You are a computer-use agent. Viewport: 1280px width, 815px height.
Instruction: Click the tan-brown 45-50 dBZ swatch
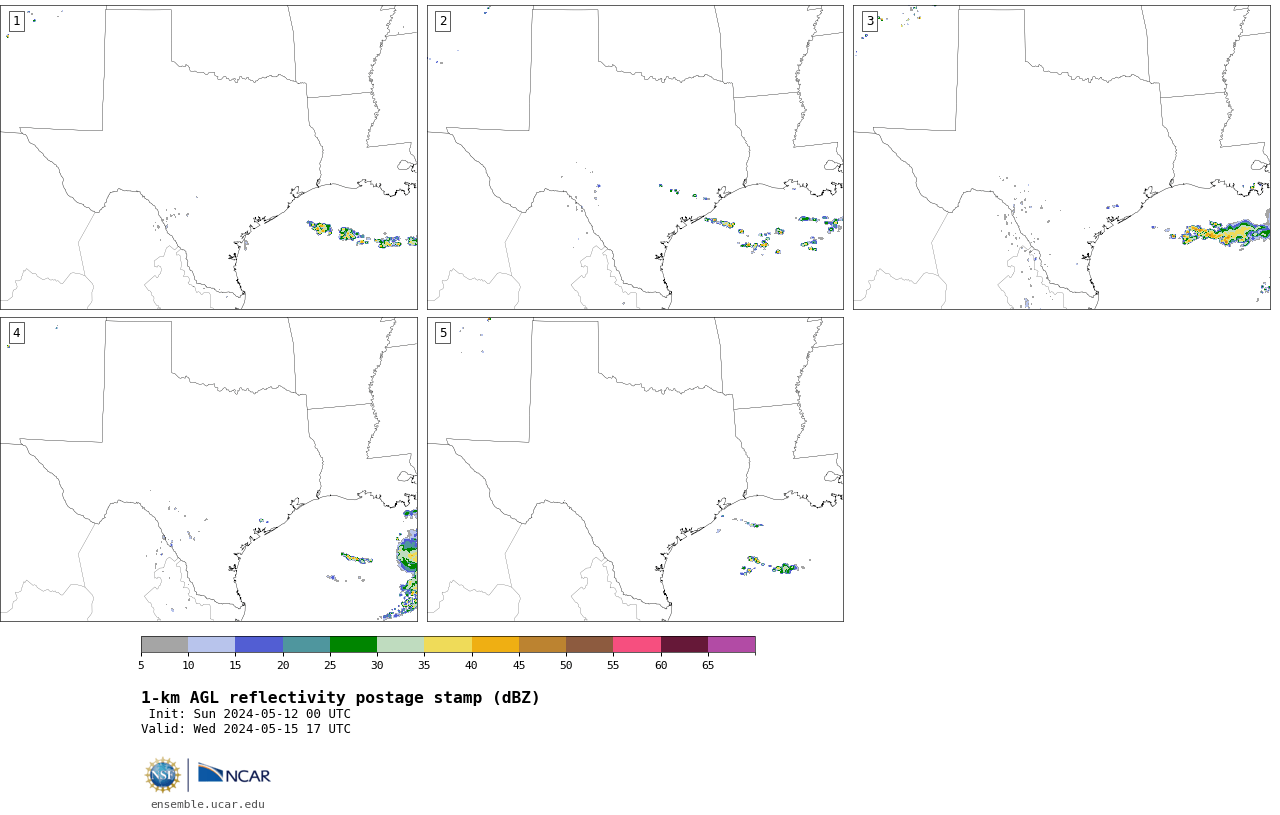coord(542,644)
